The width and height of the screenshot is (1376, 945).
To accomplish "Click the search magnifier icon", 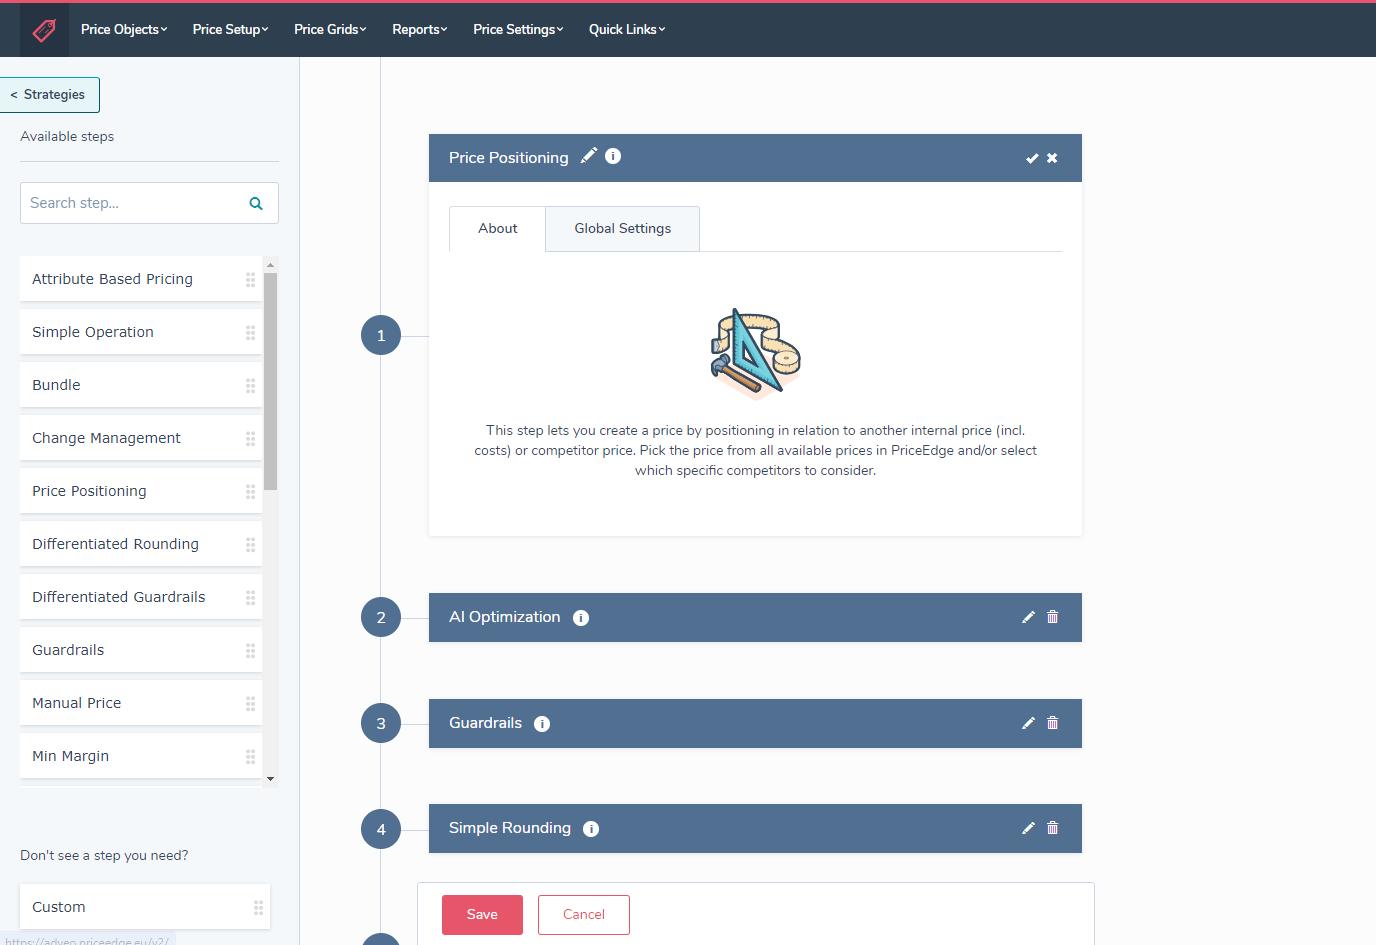I will pyautogui.click(x=256, y=203).
